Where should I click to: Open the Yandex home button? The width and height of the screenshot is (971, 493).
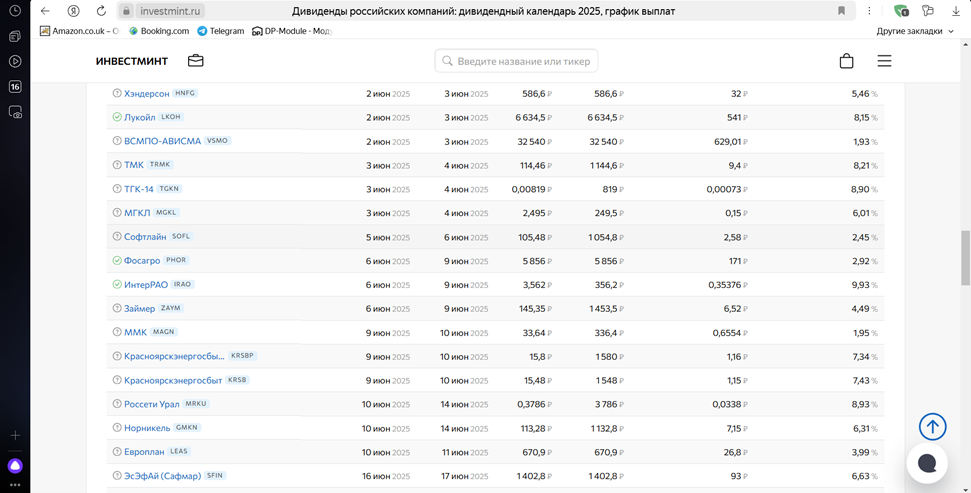click(74, 11)
